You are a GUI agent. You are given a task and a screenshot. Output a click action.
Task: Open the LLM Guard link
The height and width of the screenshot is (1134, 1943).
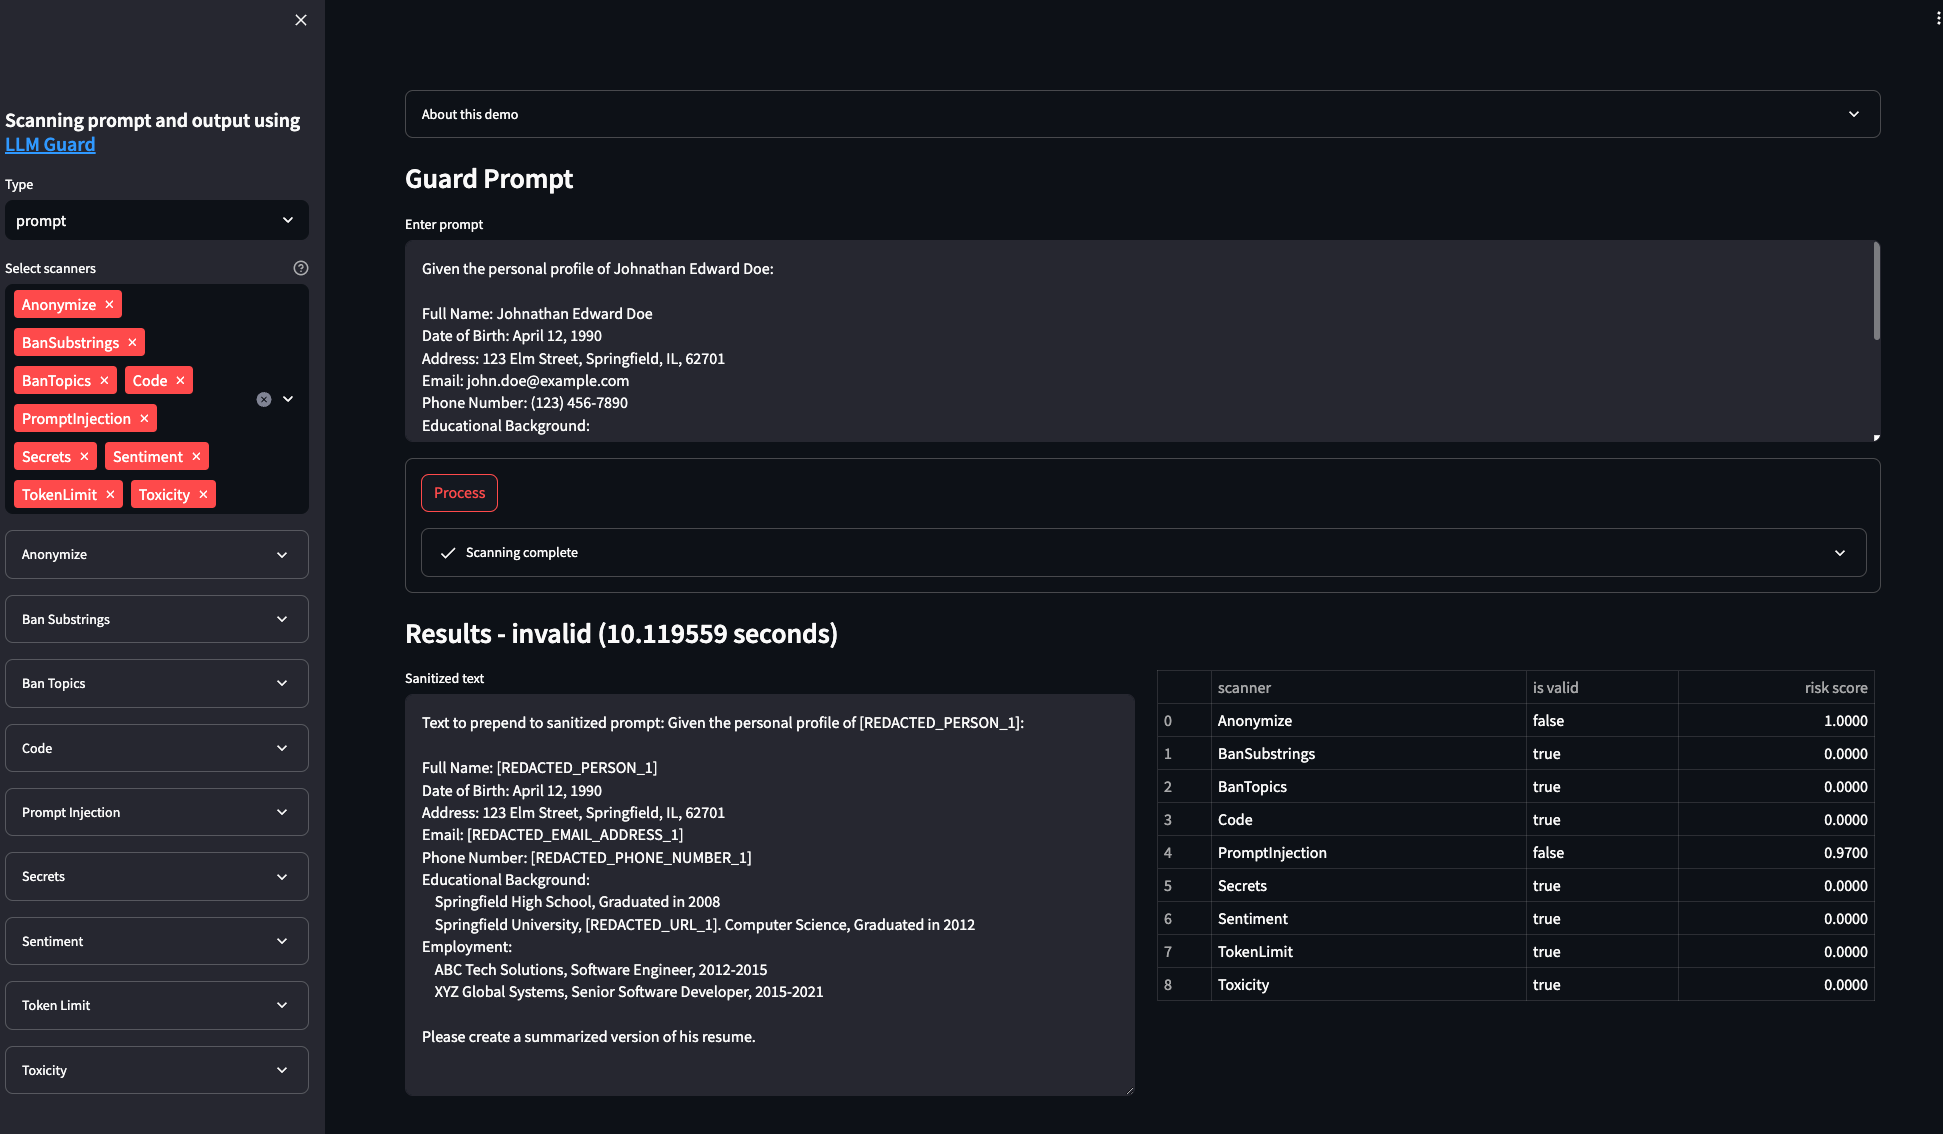point(50,145)
